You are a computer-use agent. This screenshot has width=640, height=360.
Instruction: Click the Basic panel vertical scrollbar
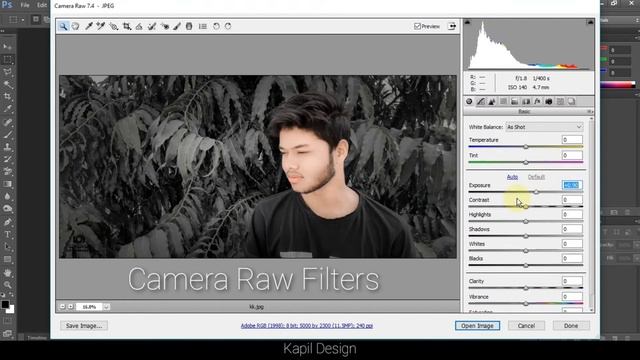(591, 214)
